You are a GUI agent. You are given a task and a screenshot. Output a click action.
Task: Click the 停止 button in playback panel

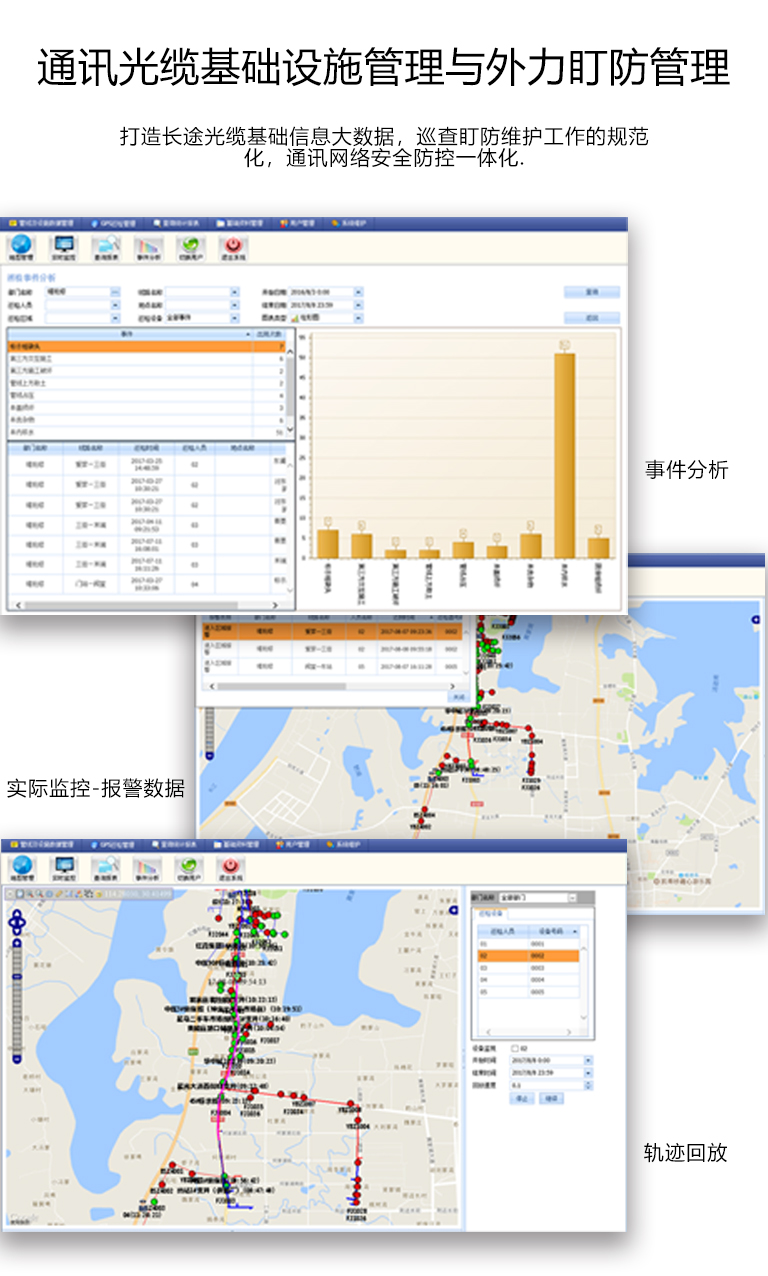[x=522, y=1098]
